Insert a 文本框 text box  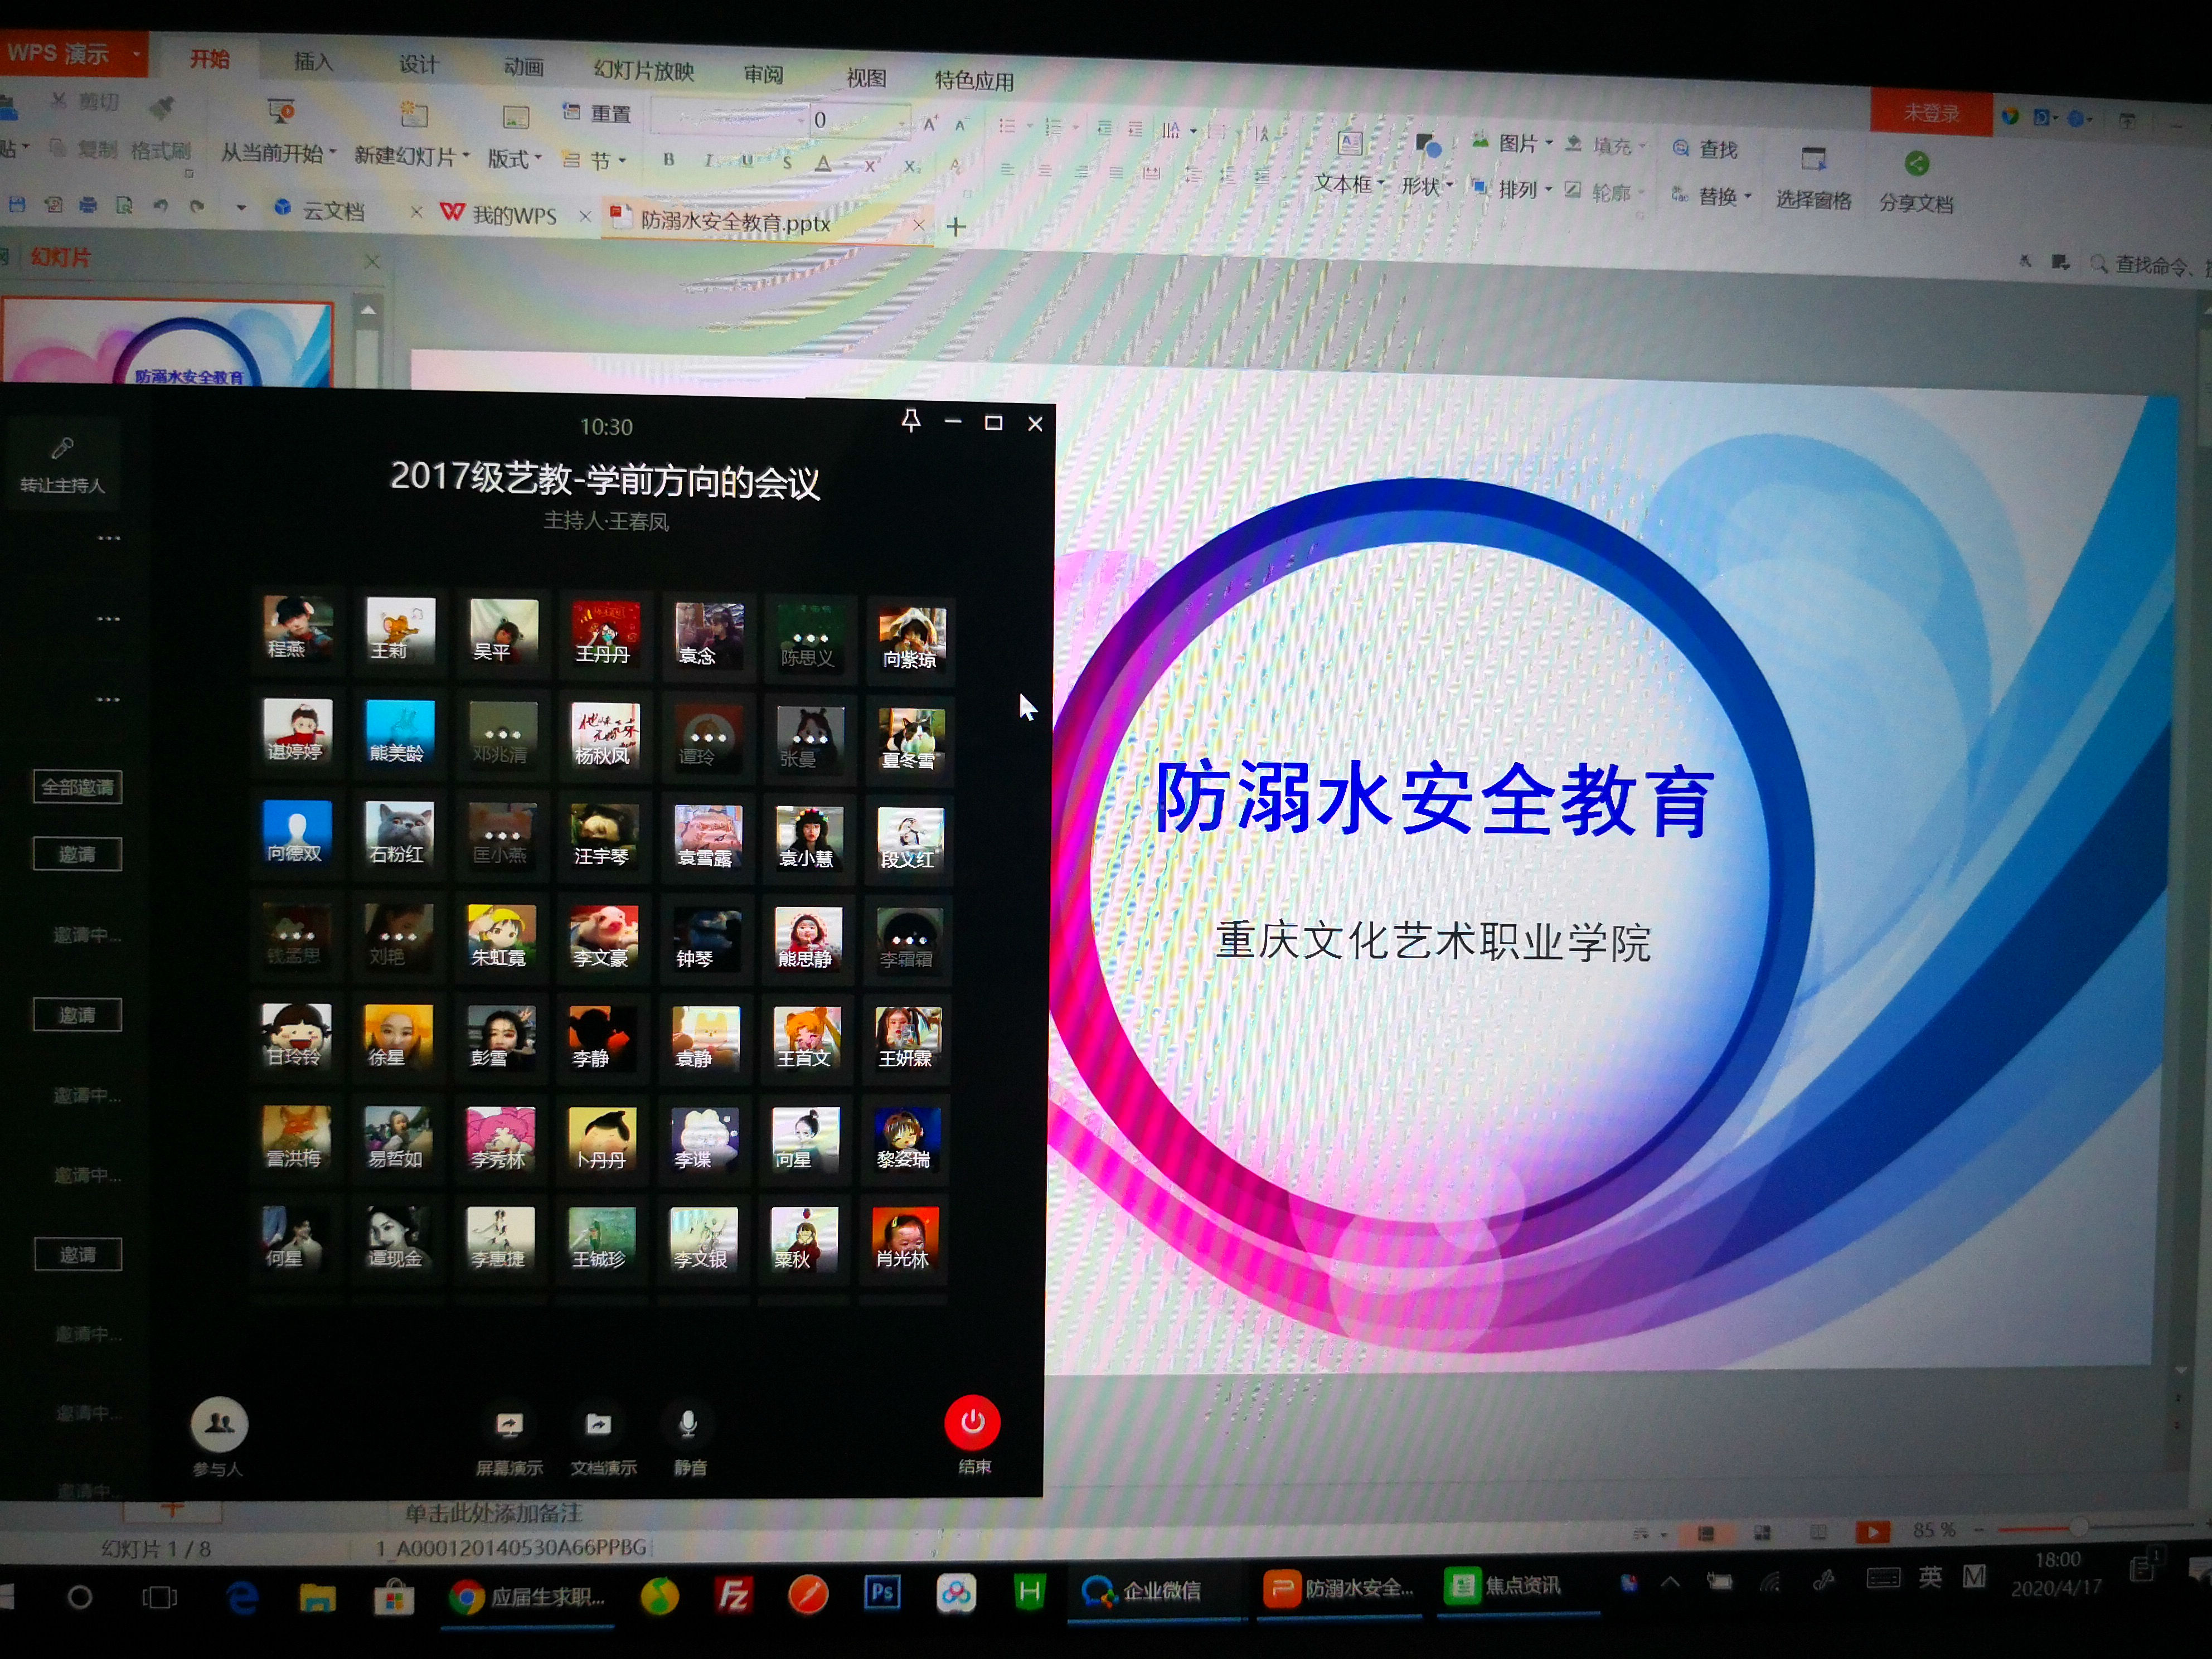point(1348,161)
